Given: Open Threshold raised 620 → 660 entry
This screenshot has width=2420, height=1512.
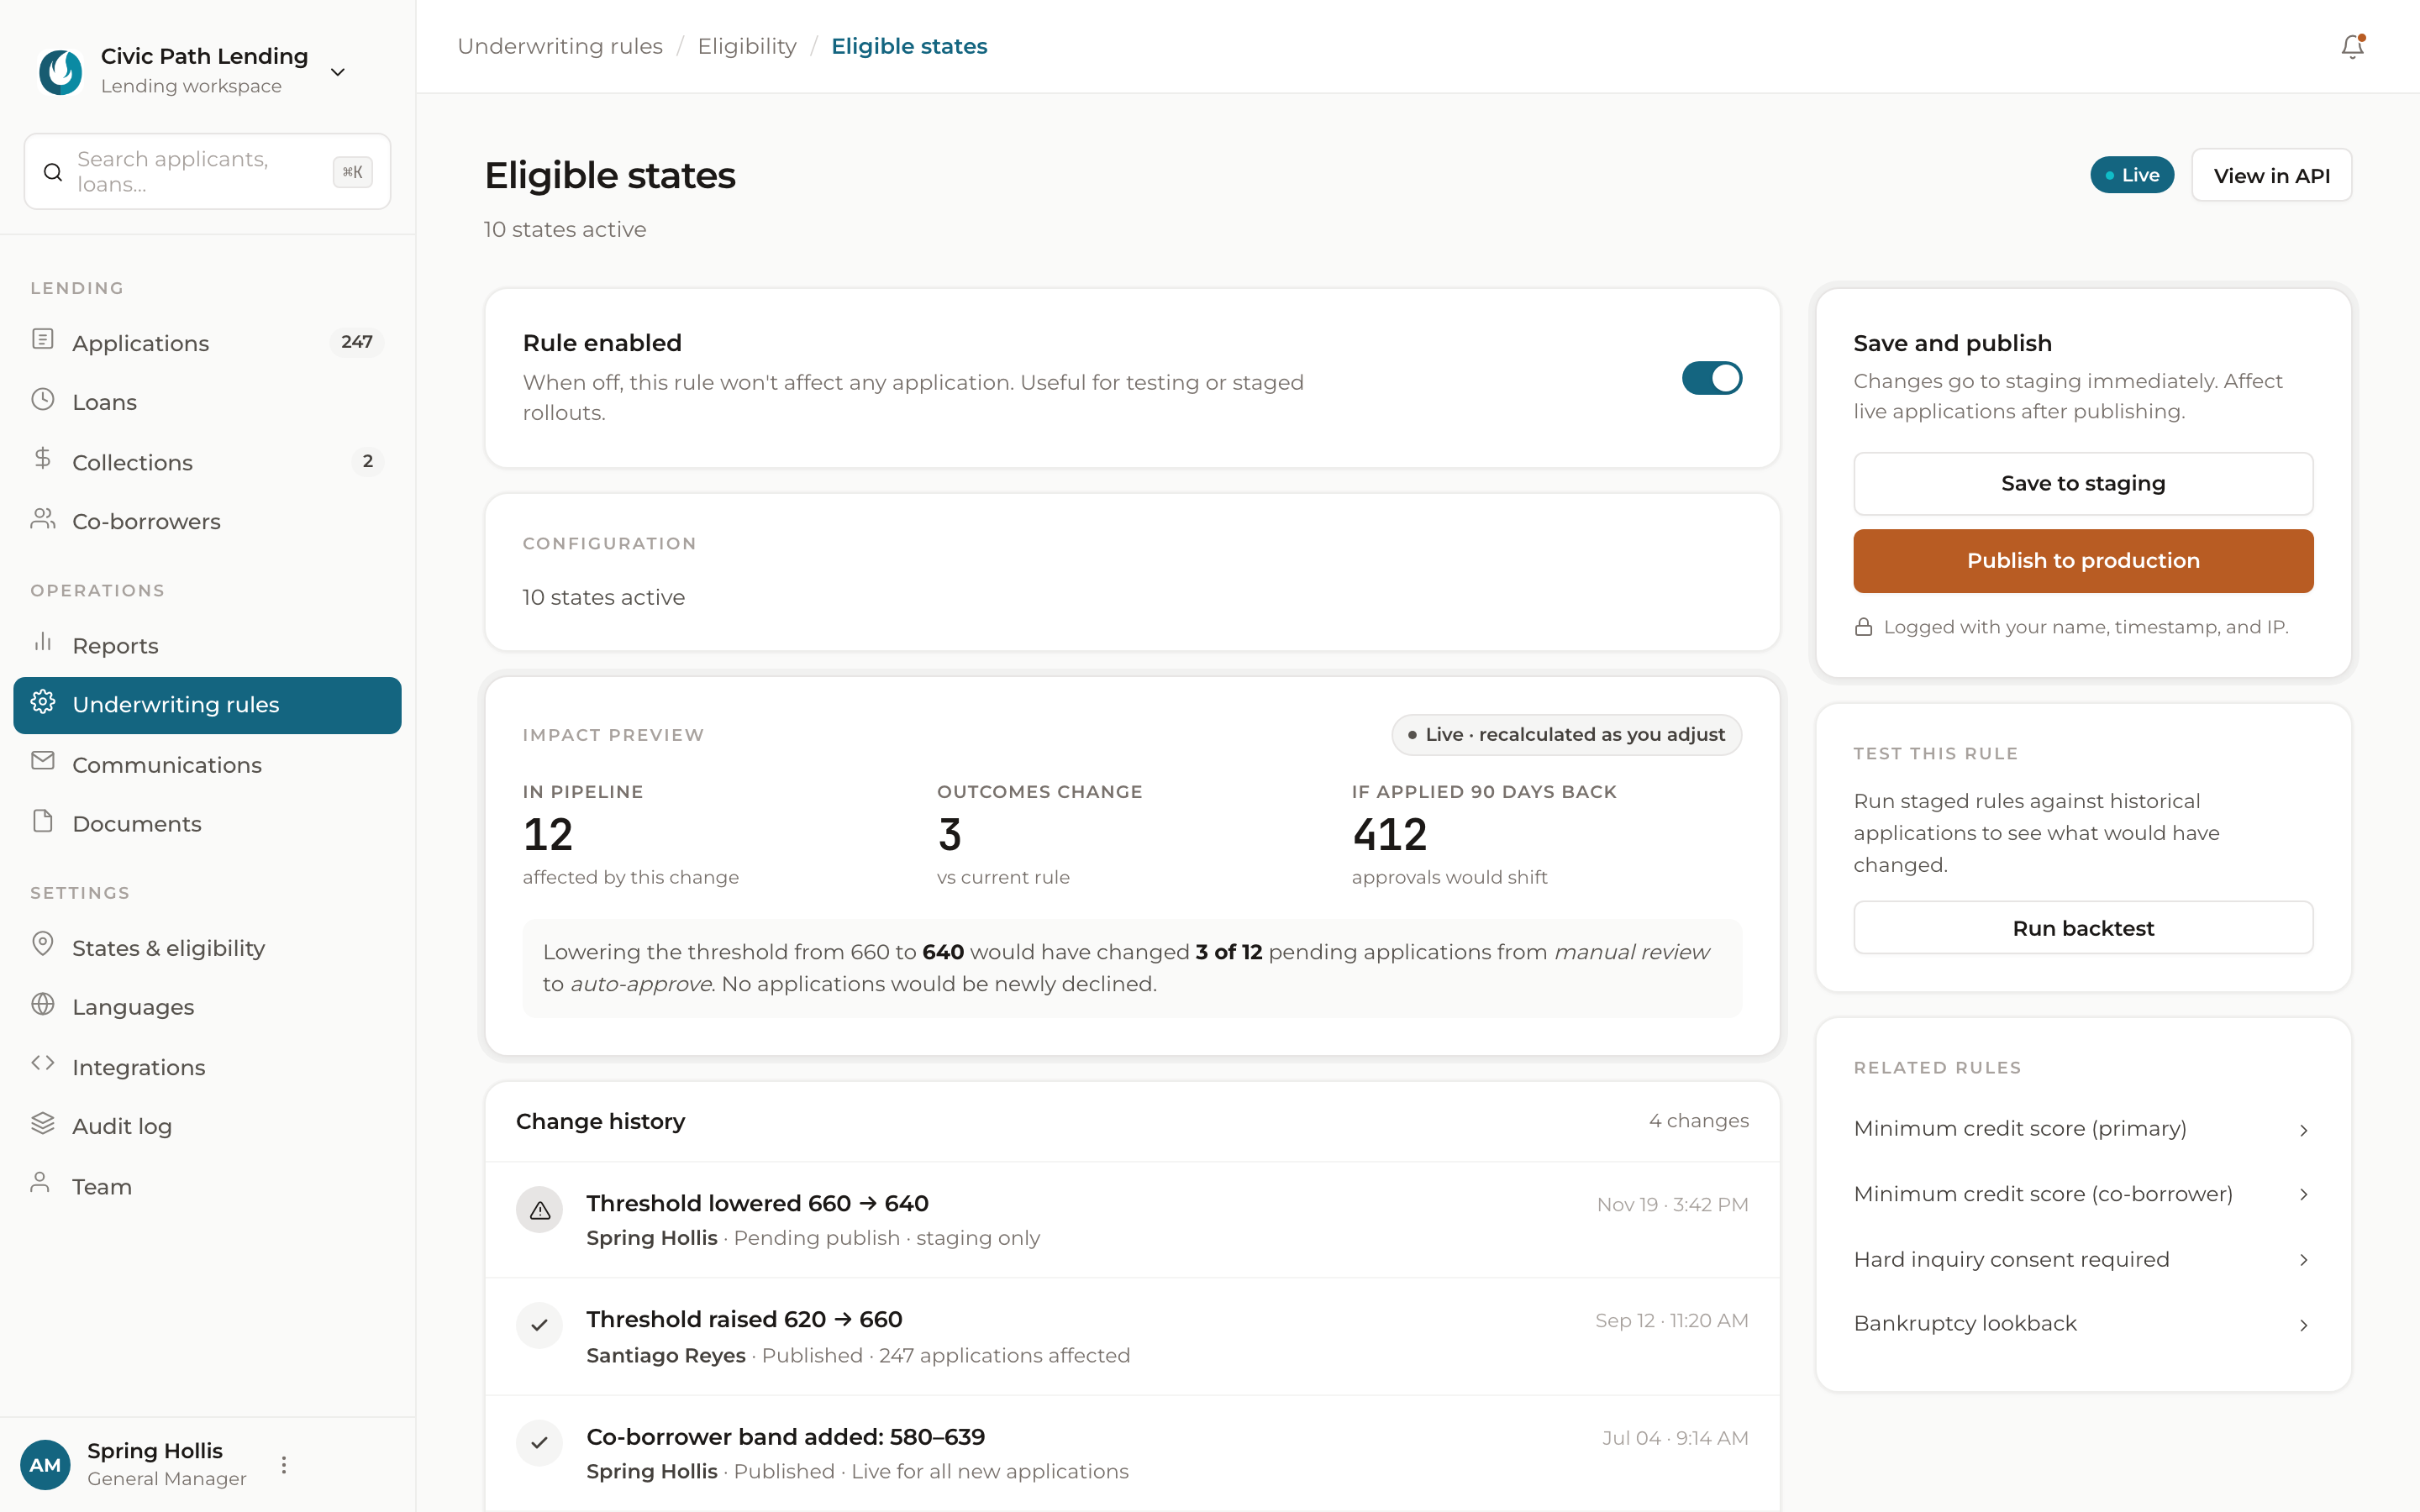Looking at the screenshot, I should click(1132, 1337).
